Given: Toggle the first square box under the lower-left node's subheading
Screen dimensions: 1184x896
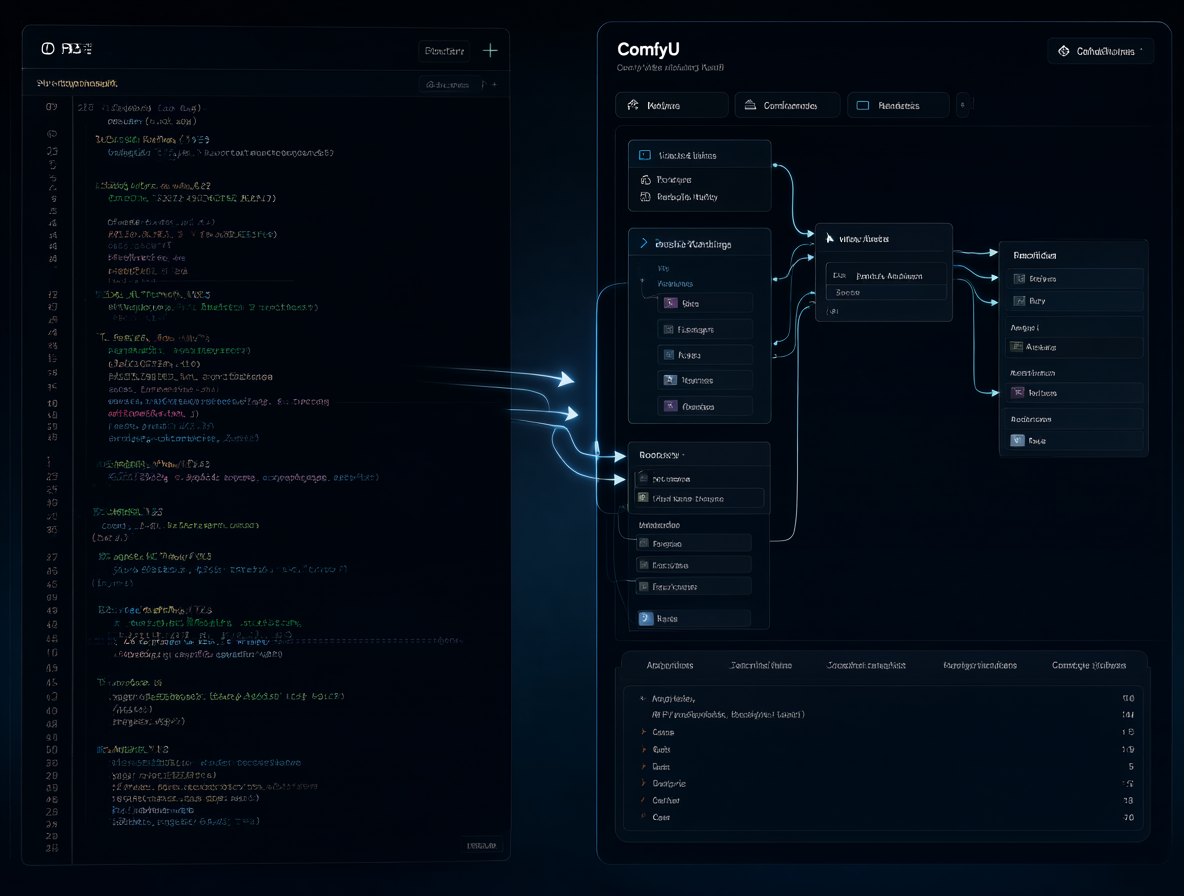Looking at the screenshot, I should coord(644,543).
